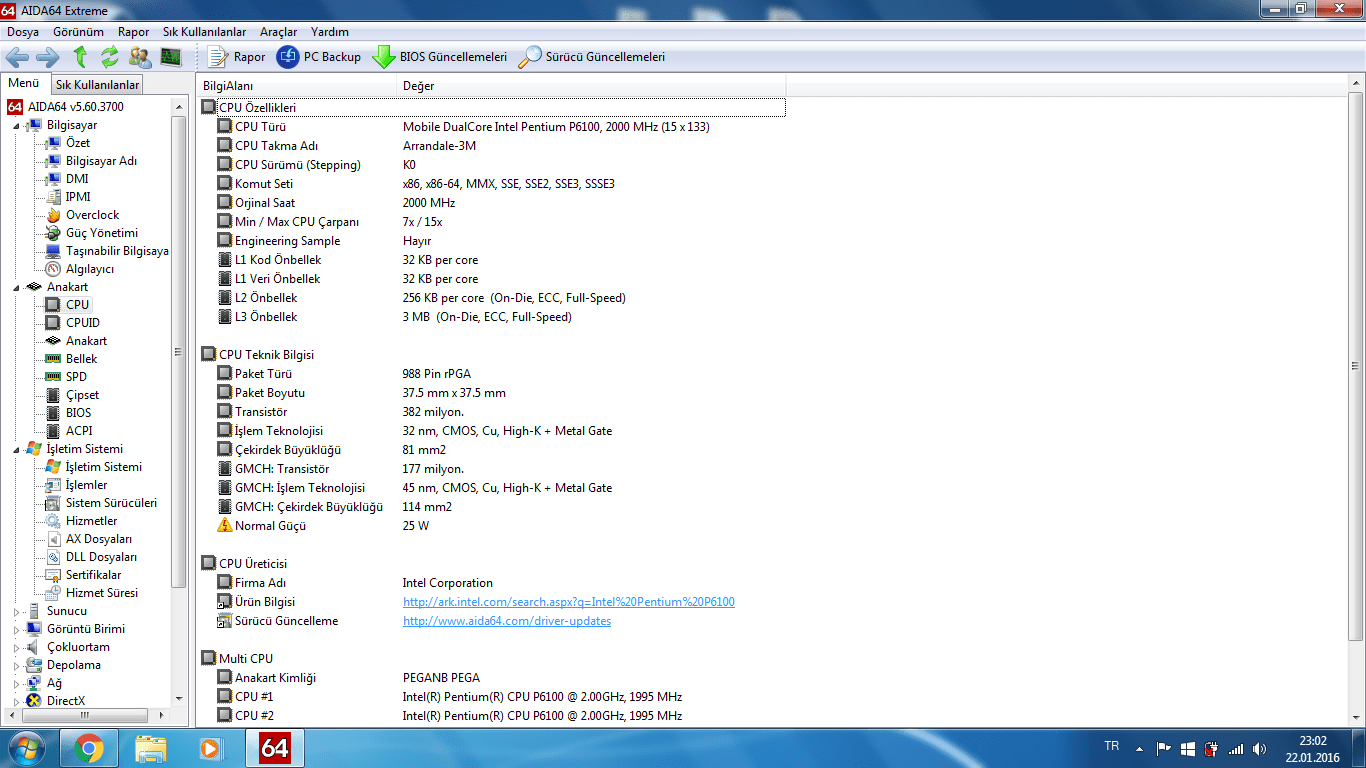Expand the Depolama tree node
This screenshot has height=768, width=1366.
[x=15, y=666]
